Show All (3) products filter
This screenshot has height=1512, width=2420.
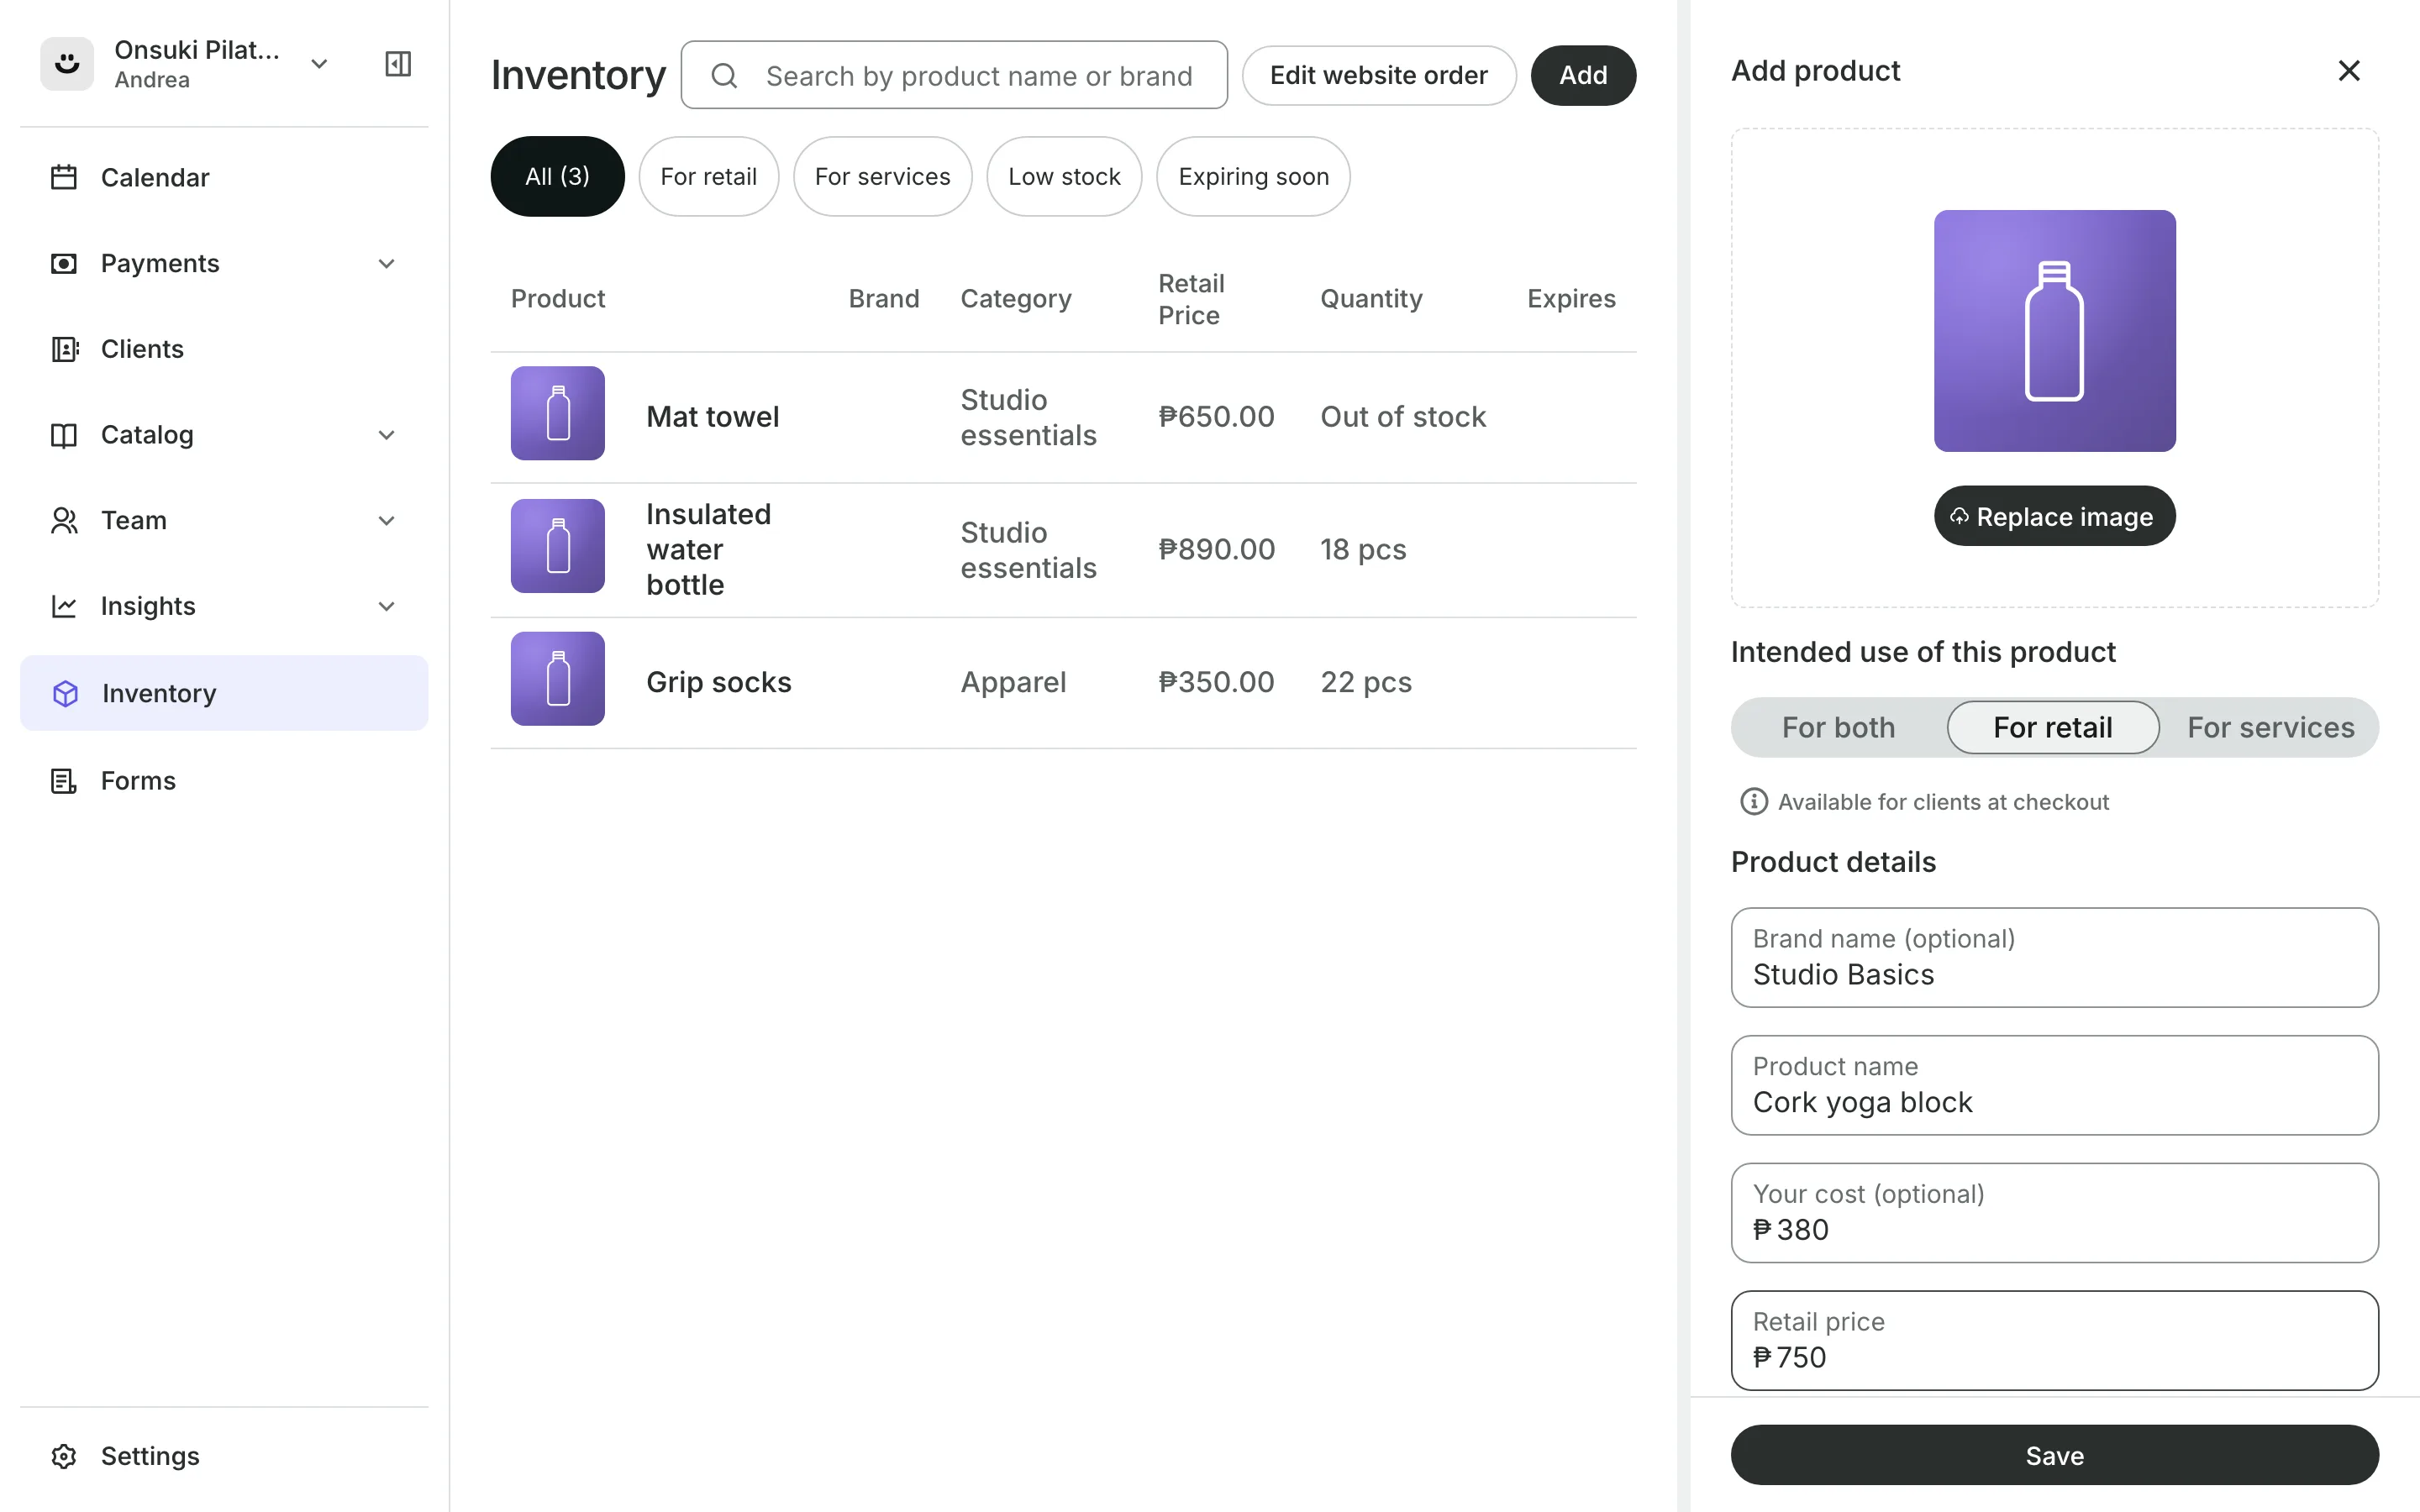click(x=557, y=176)
